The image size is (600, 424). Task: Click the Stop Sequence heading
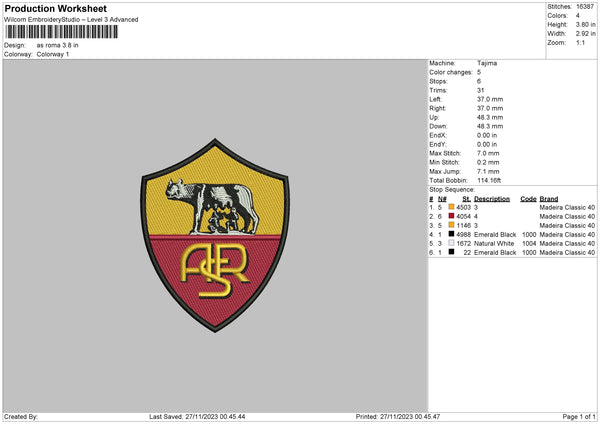pos(452,190)
